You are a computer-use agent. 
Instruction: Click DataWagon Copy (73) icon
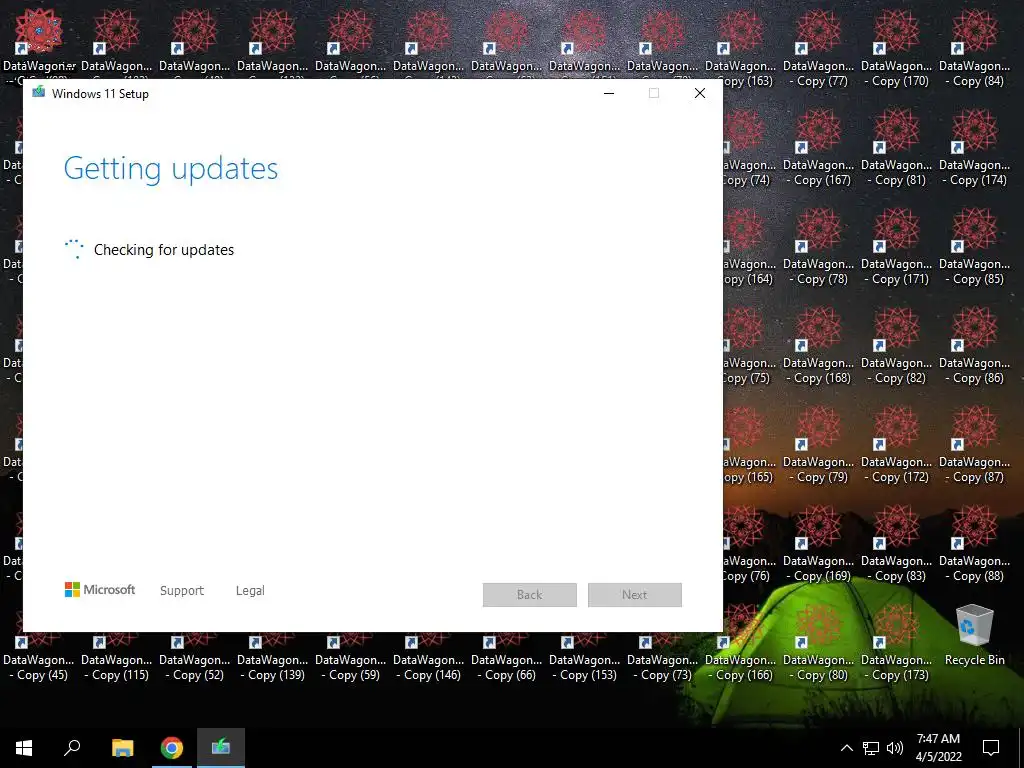(662, 656)
